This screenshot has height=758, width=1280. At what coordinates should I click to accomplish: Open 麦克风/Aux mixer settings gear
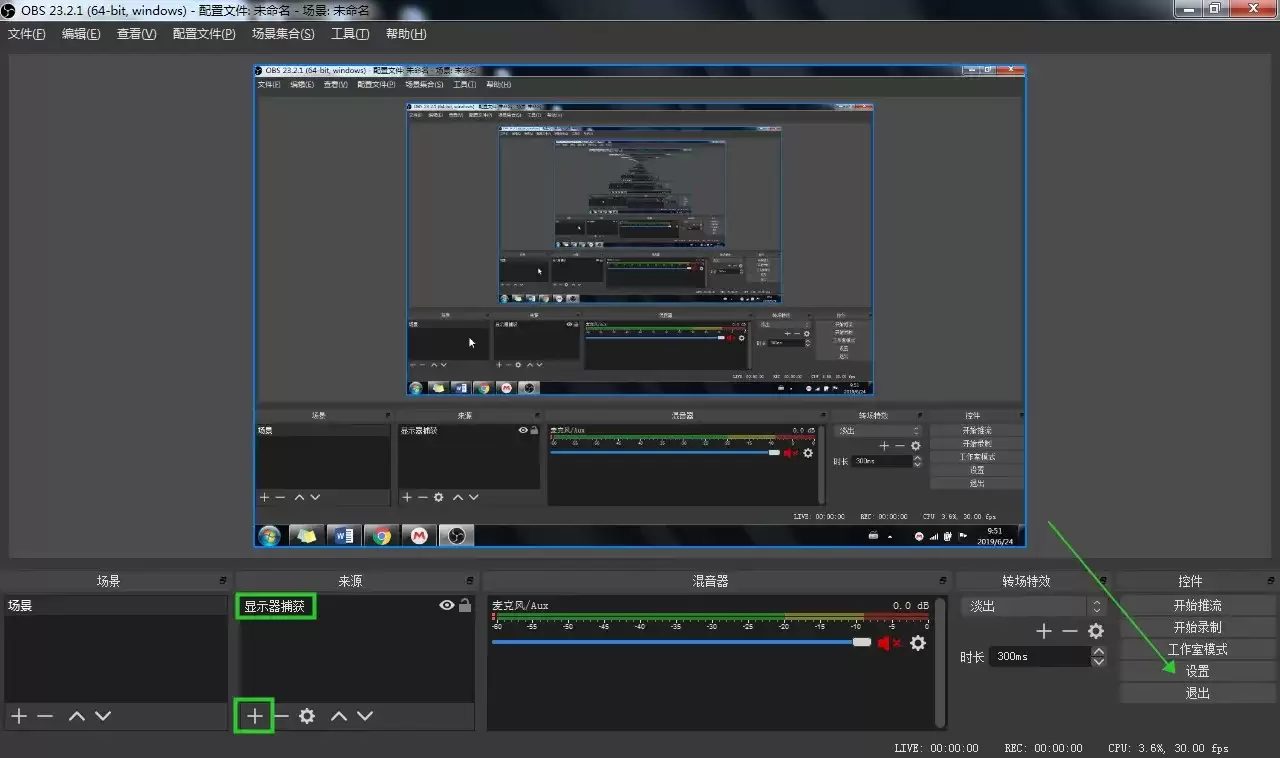(918, 643)
